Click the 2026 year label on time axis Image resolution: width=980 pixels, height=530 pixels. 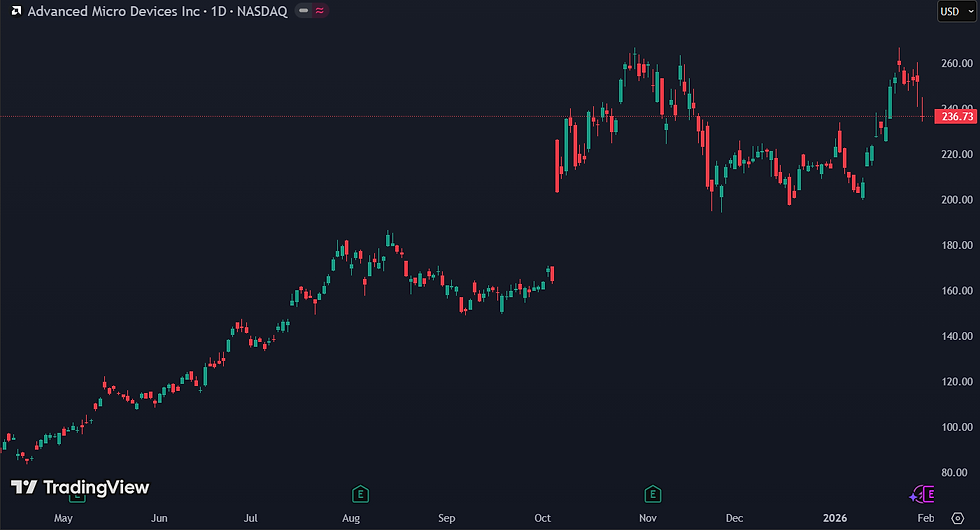coord(835,518)
